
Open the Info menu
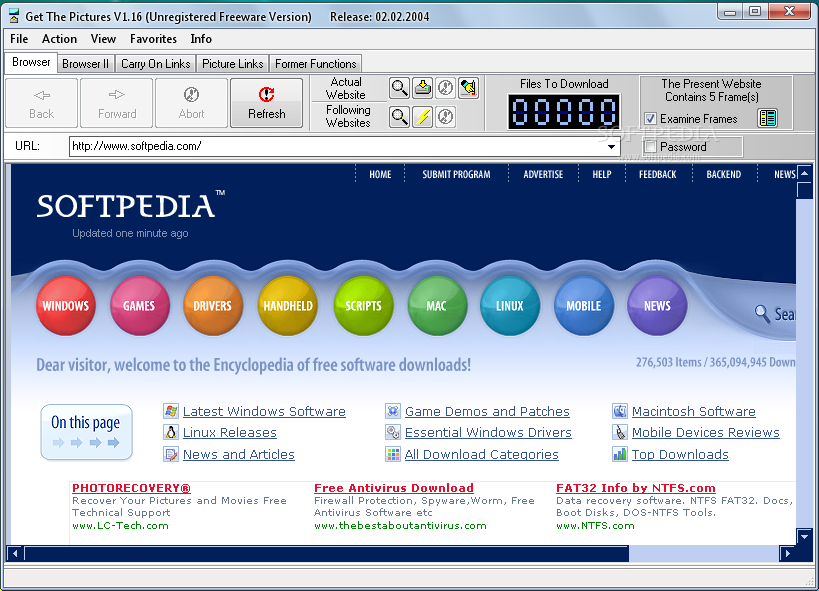201,39
